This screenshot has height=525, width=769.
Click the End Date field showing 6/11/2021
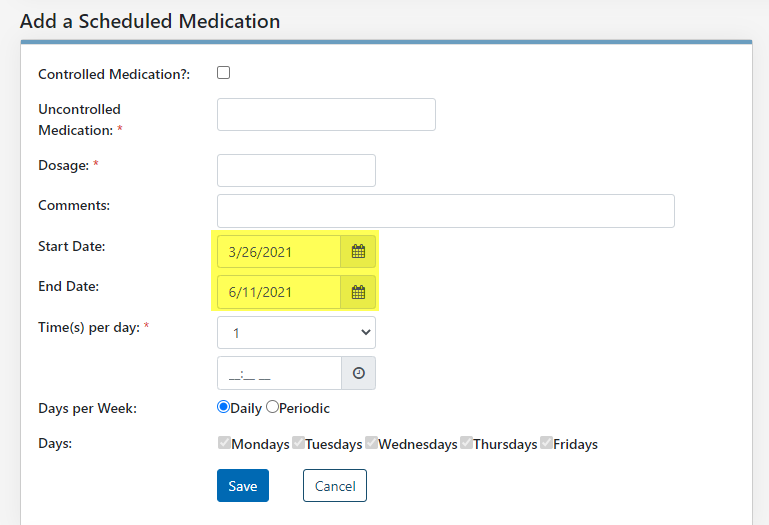click(x=280, y=292)
